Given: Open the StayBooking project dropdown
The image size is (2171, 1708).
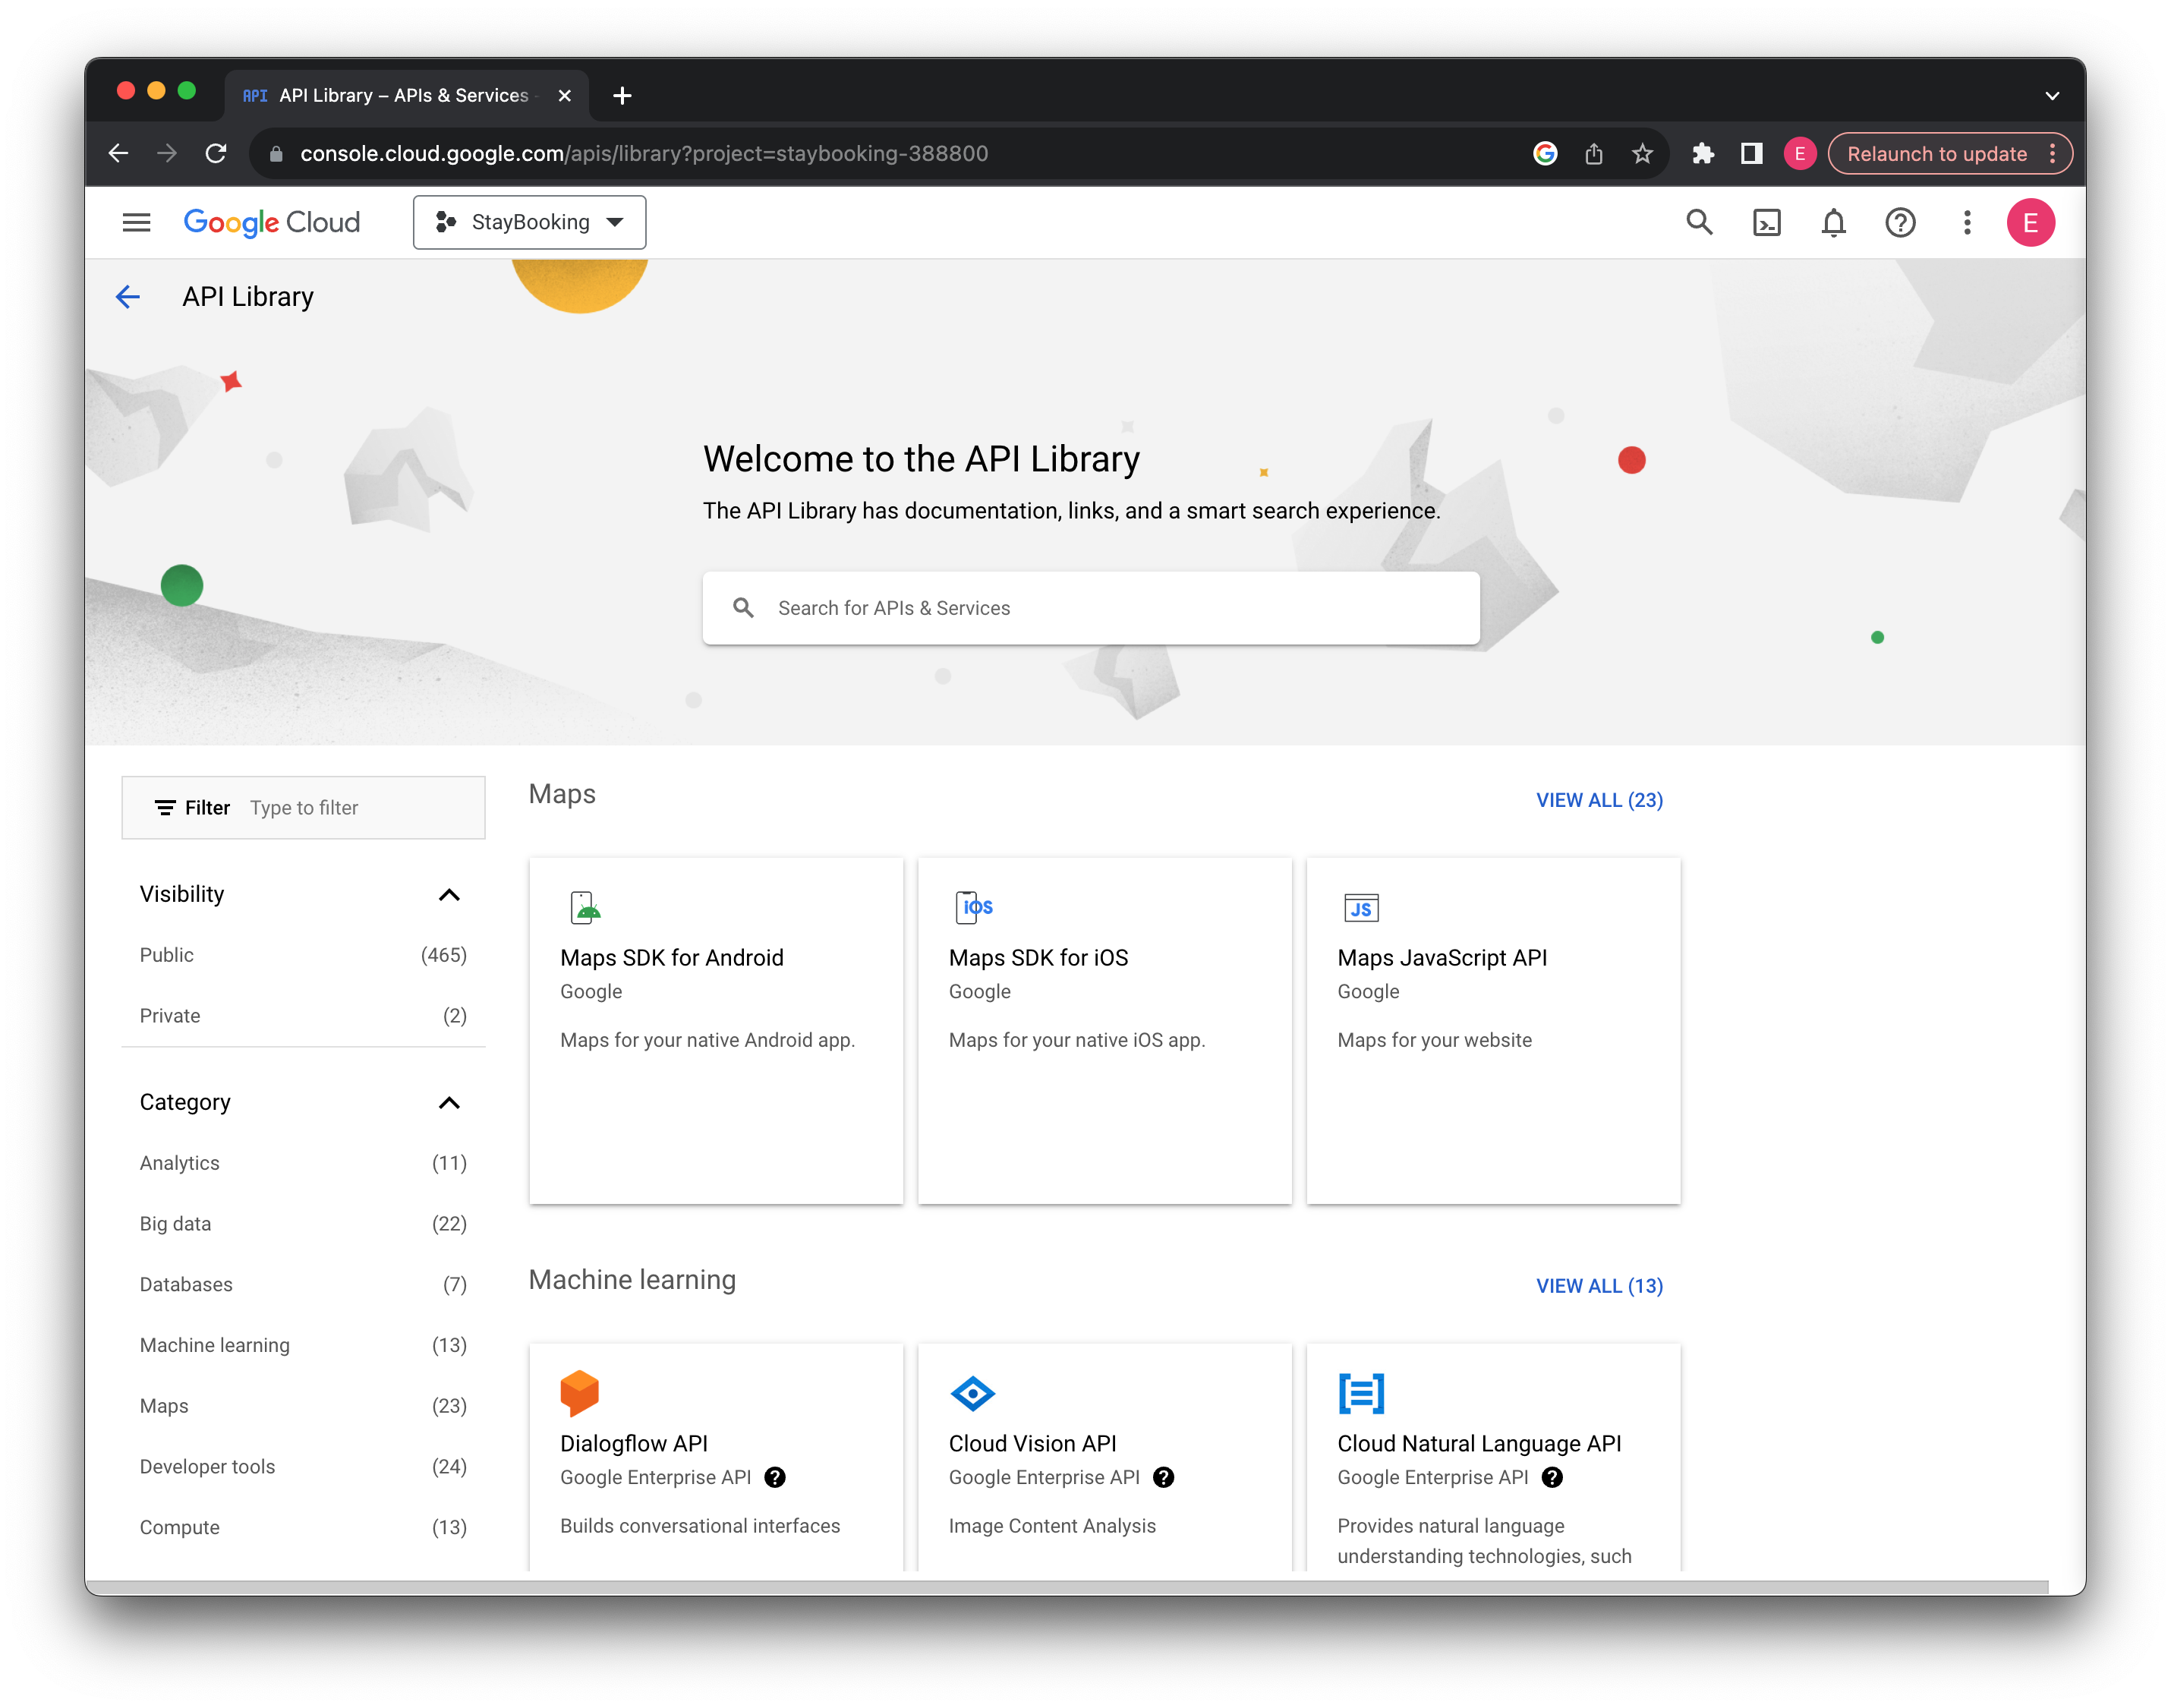Looking at the screenshot, I should (528, 222).
